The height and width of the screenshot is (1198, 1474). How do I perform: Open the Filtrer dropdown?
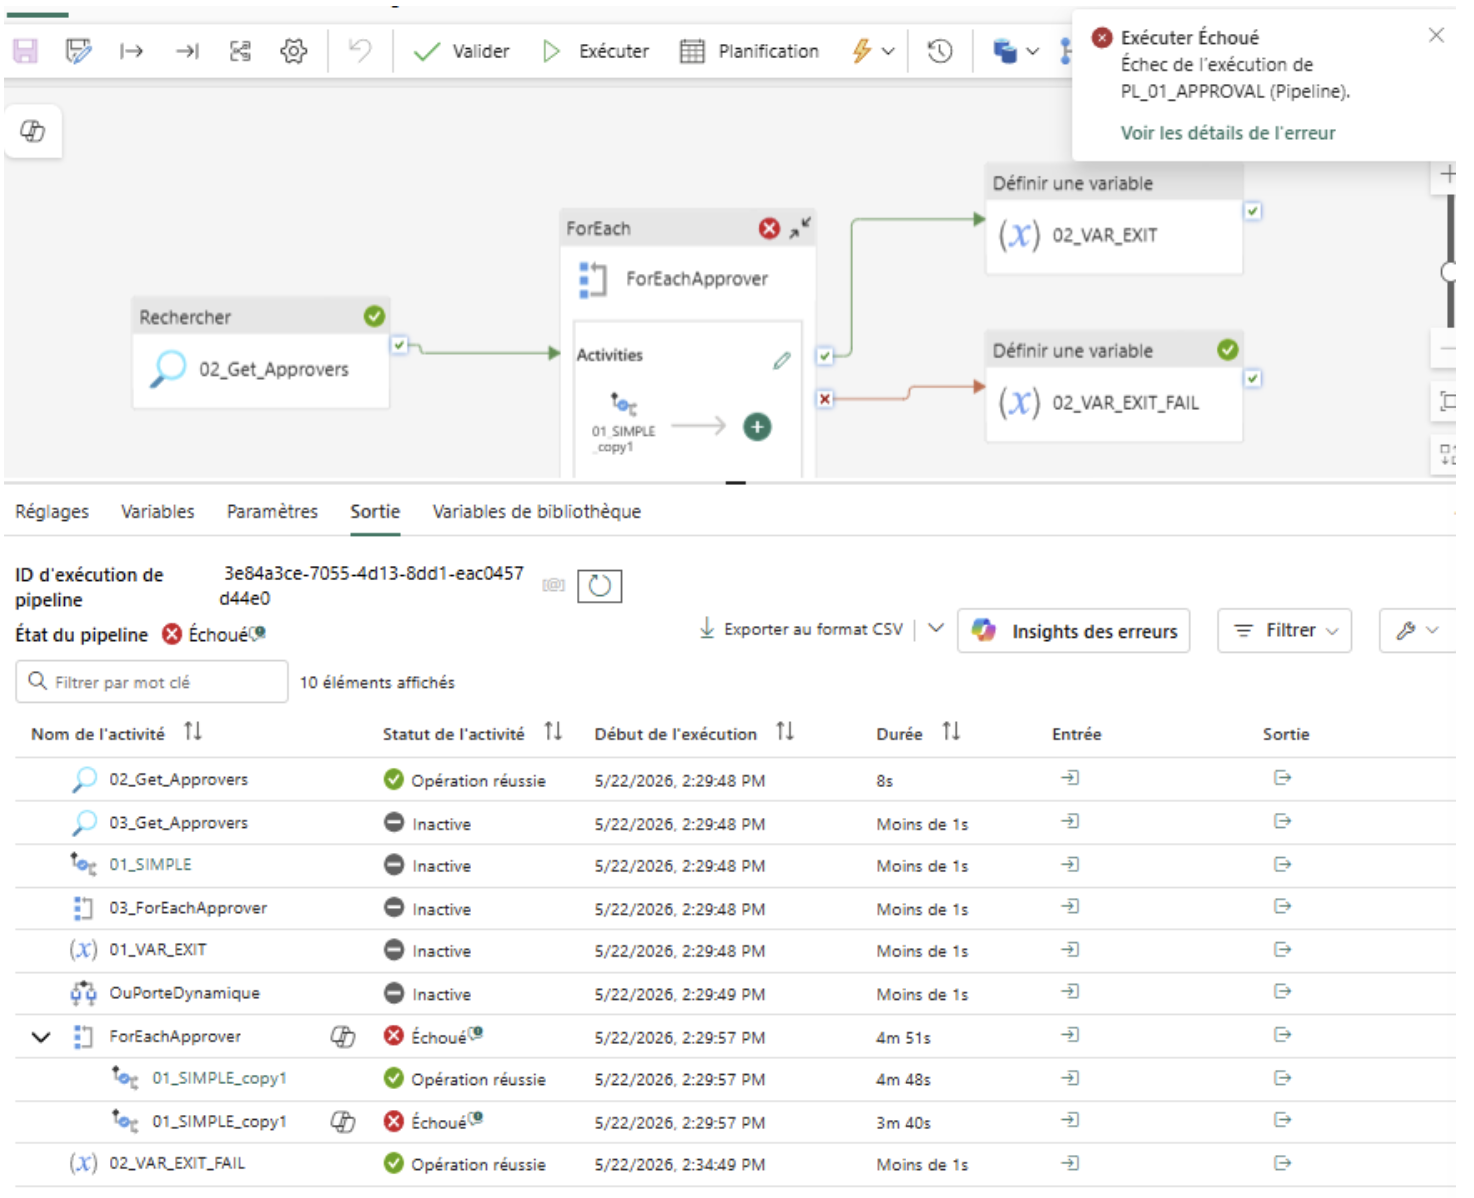click(x=1285, y=631)
